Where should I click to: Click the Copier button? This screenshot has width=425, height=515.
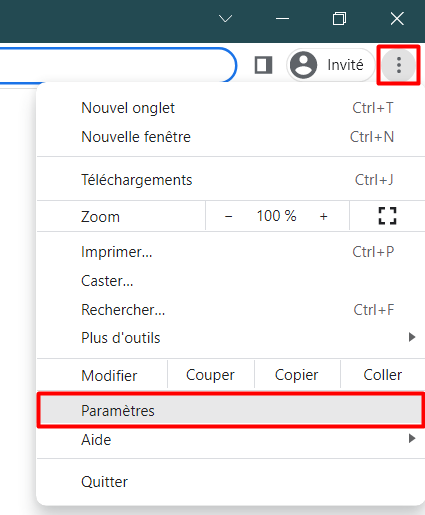tap(296, 375)
